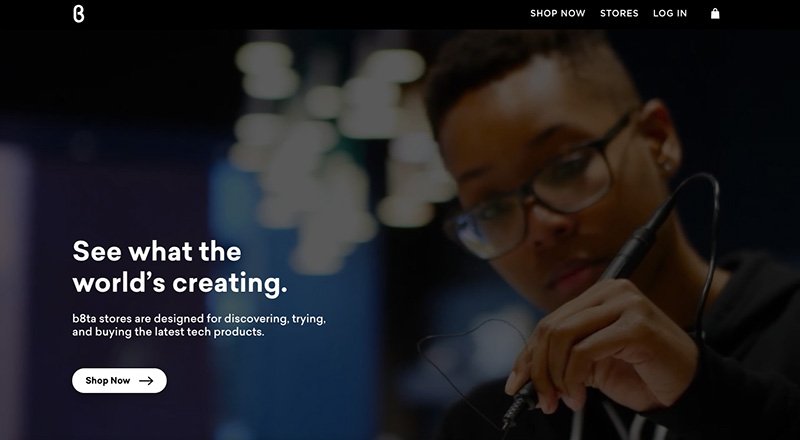The image size is (800, 440).
Task: Click the hand gripping the pen
Action: click(602, 347)
